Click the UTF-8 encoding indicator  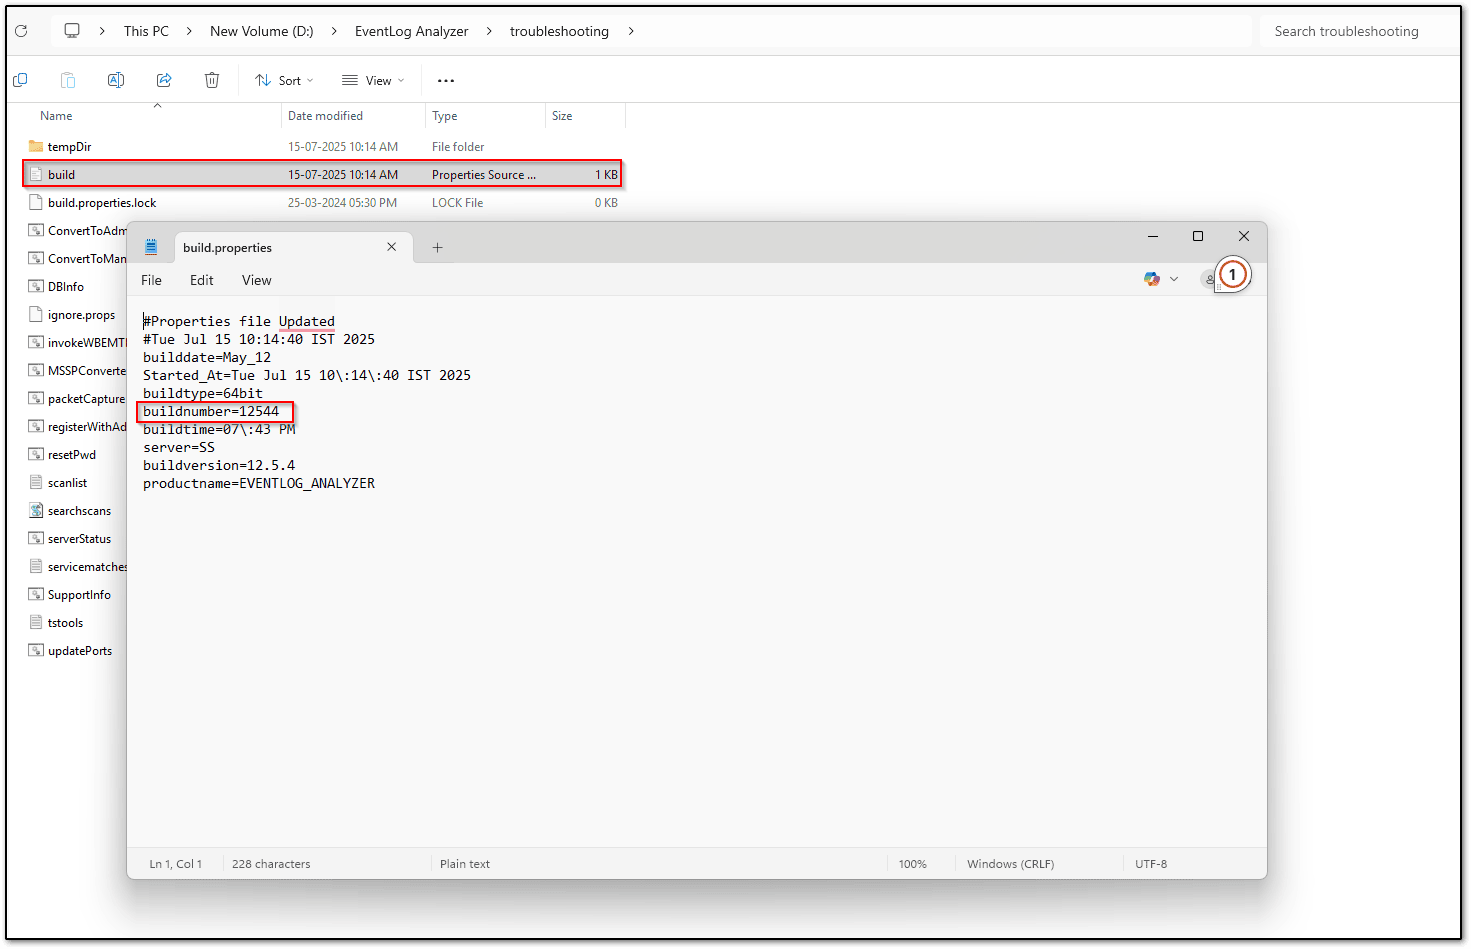[1151, 864]
